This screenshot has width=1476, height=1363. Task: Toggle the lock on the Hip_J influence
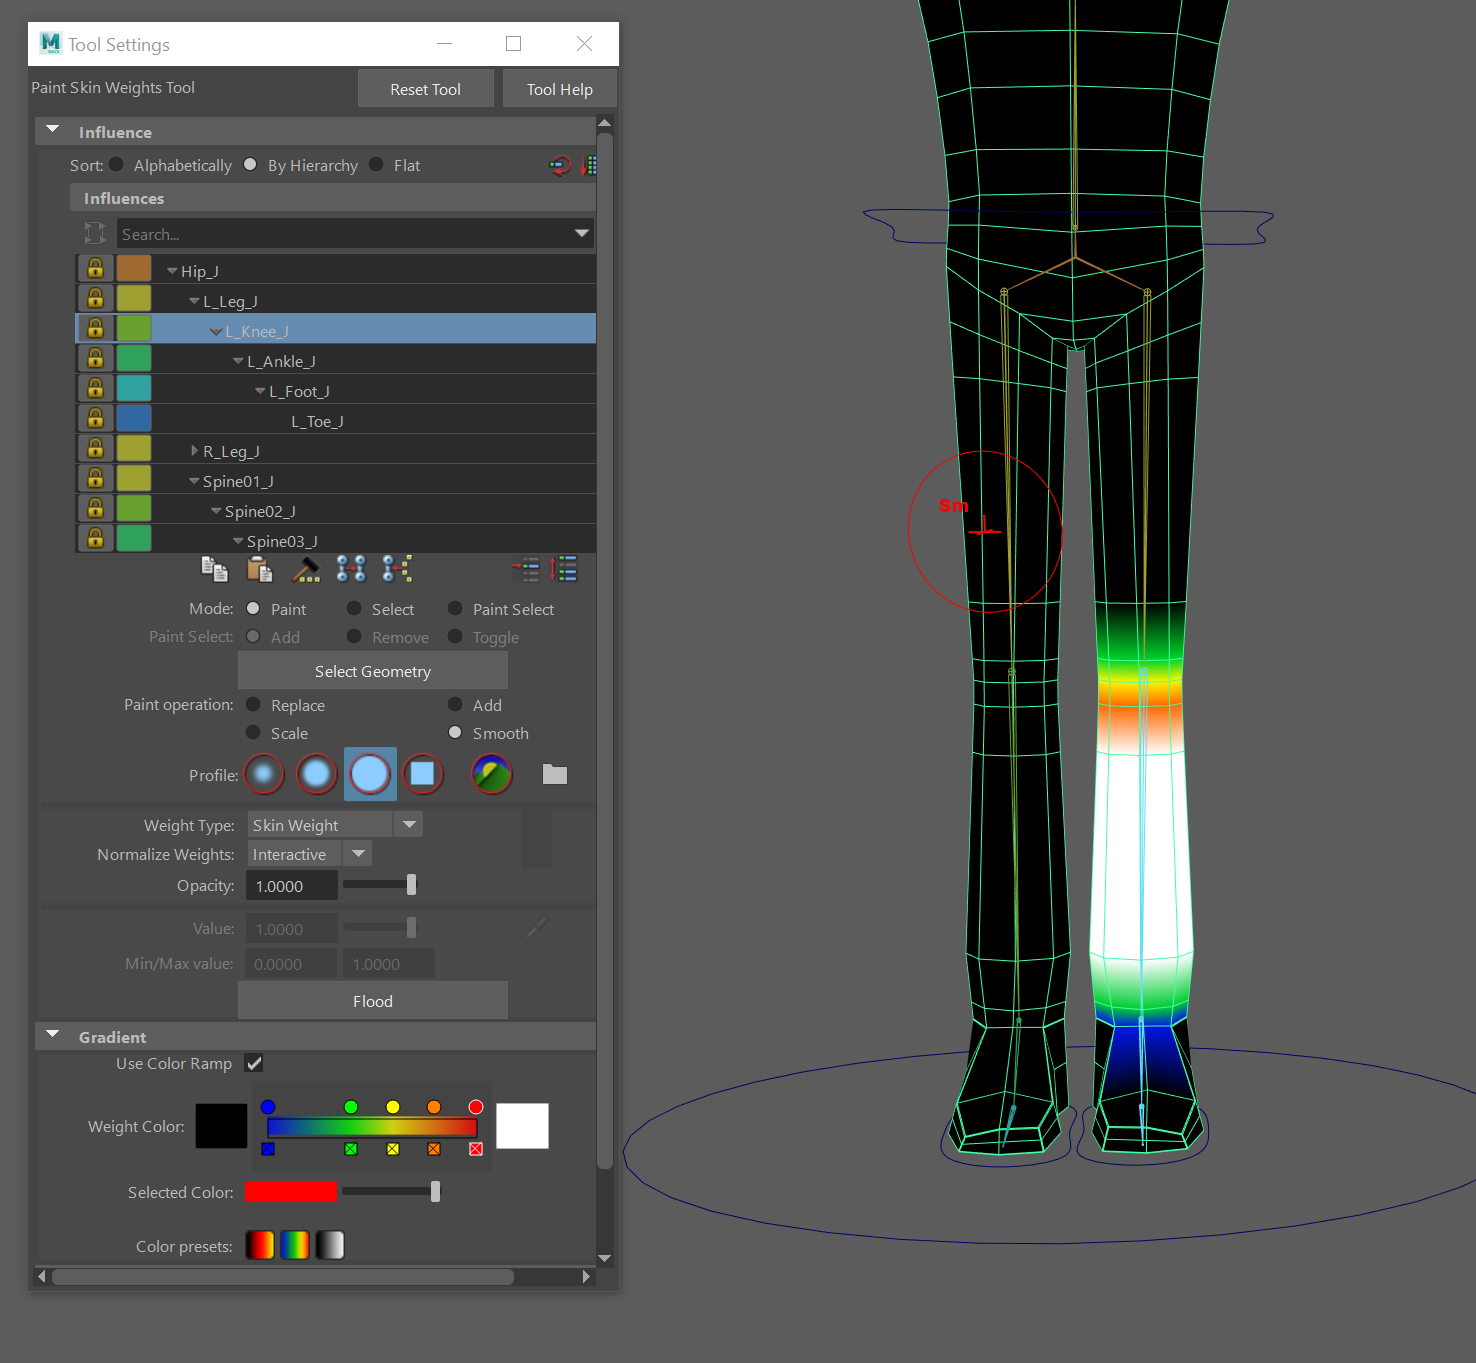point(95,269)
